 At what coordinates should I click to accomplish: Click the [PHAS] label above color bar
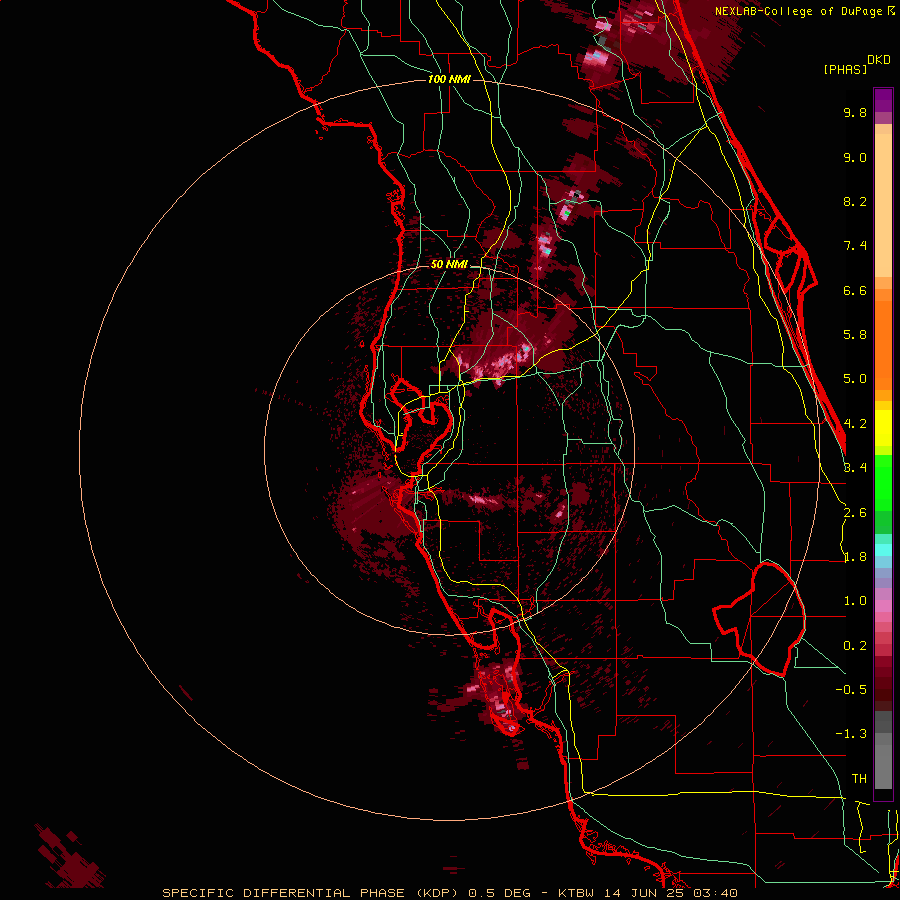[x=845, y=69]
